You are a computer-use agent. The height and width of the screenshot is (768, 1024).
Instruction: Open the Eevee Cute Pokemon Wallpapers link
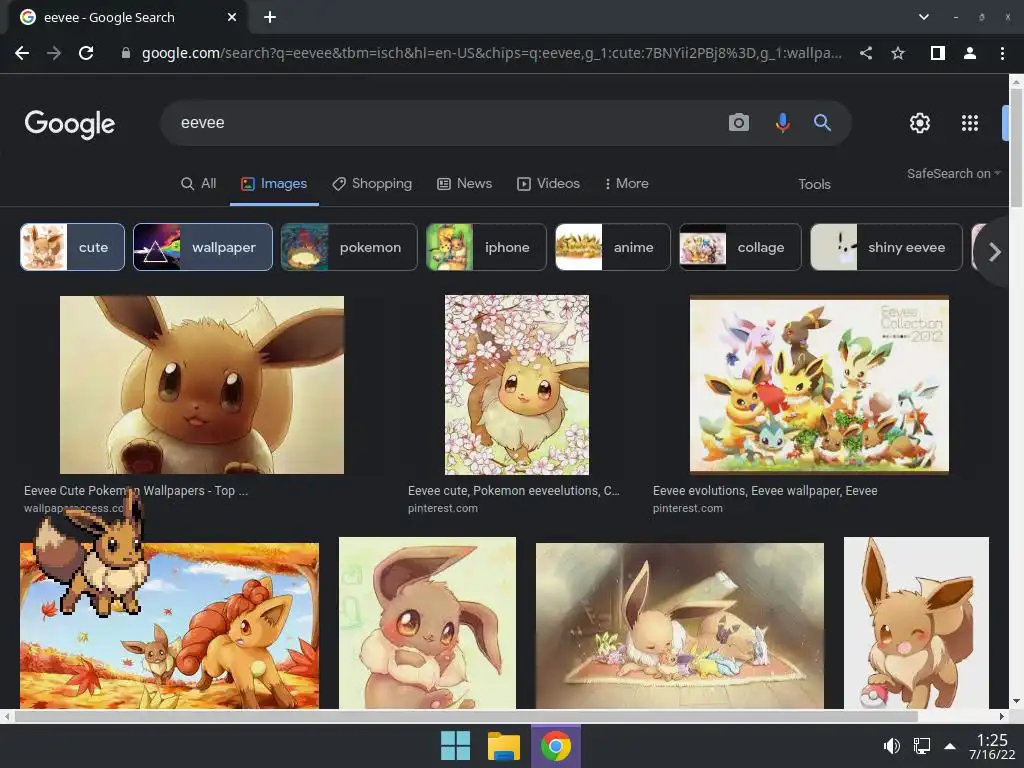point(136,490)
